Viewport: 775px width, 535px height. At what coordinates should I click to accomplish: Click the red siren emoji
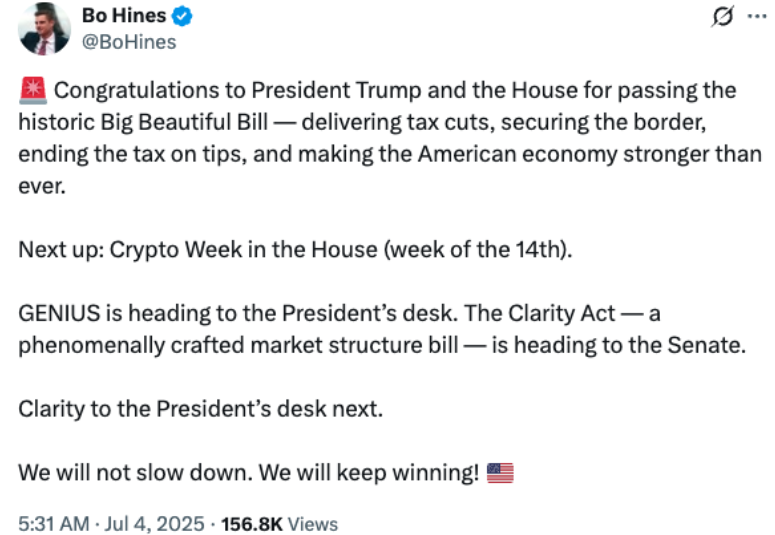pos(31,91)
